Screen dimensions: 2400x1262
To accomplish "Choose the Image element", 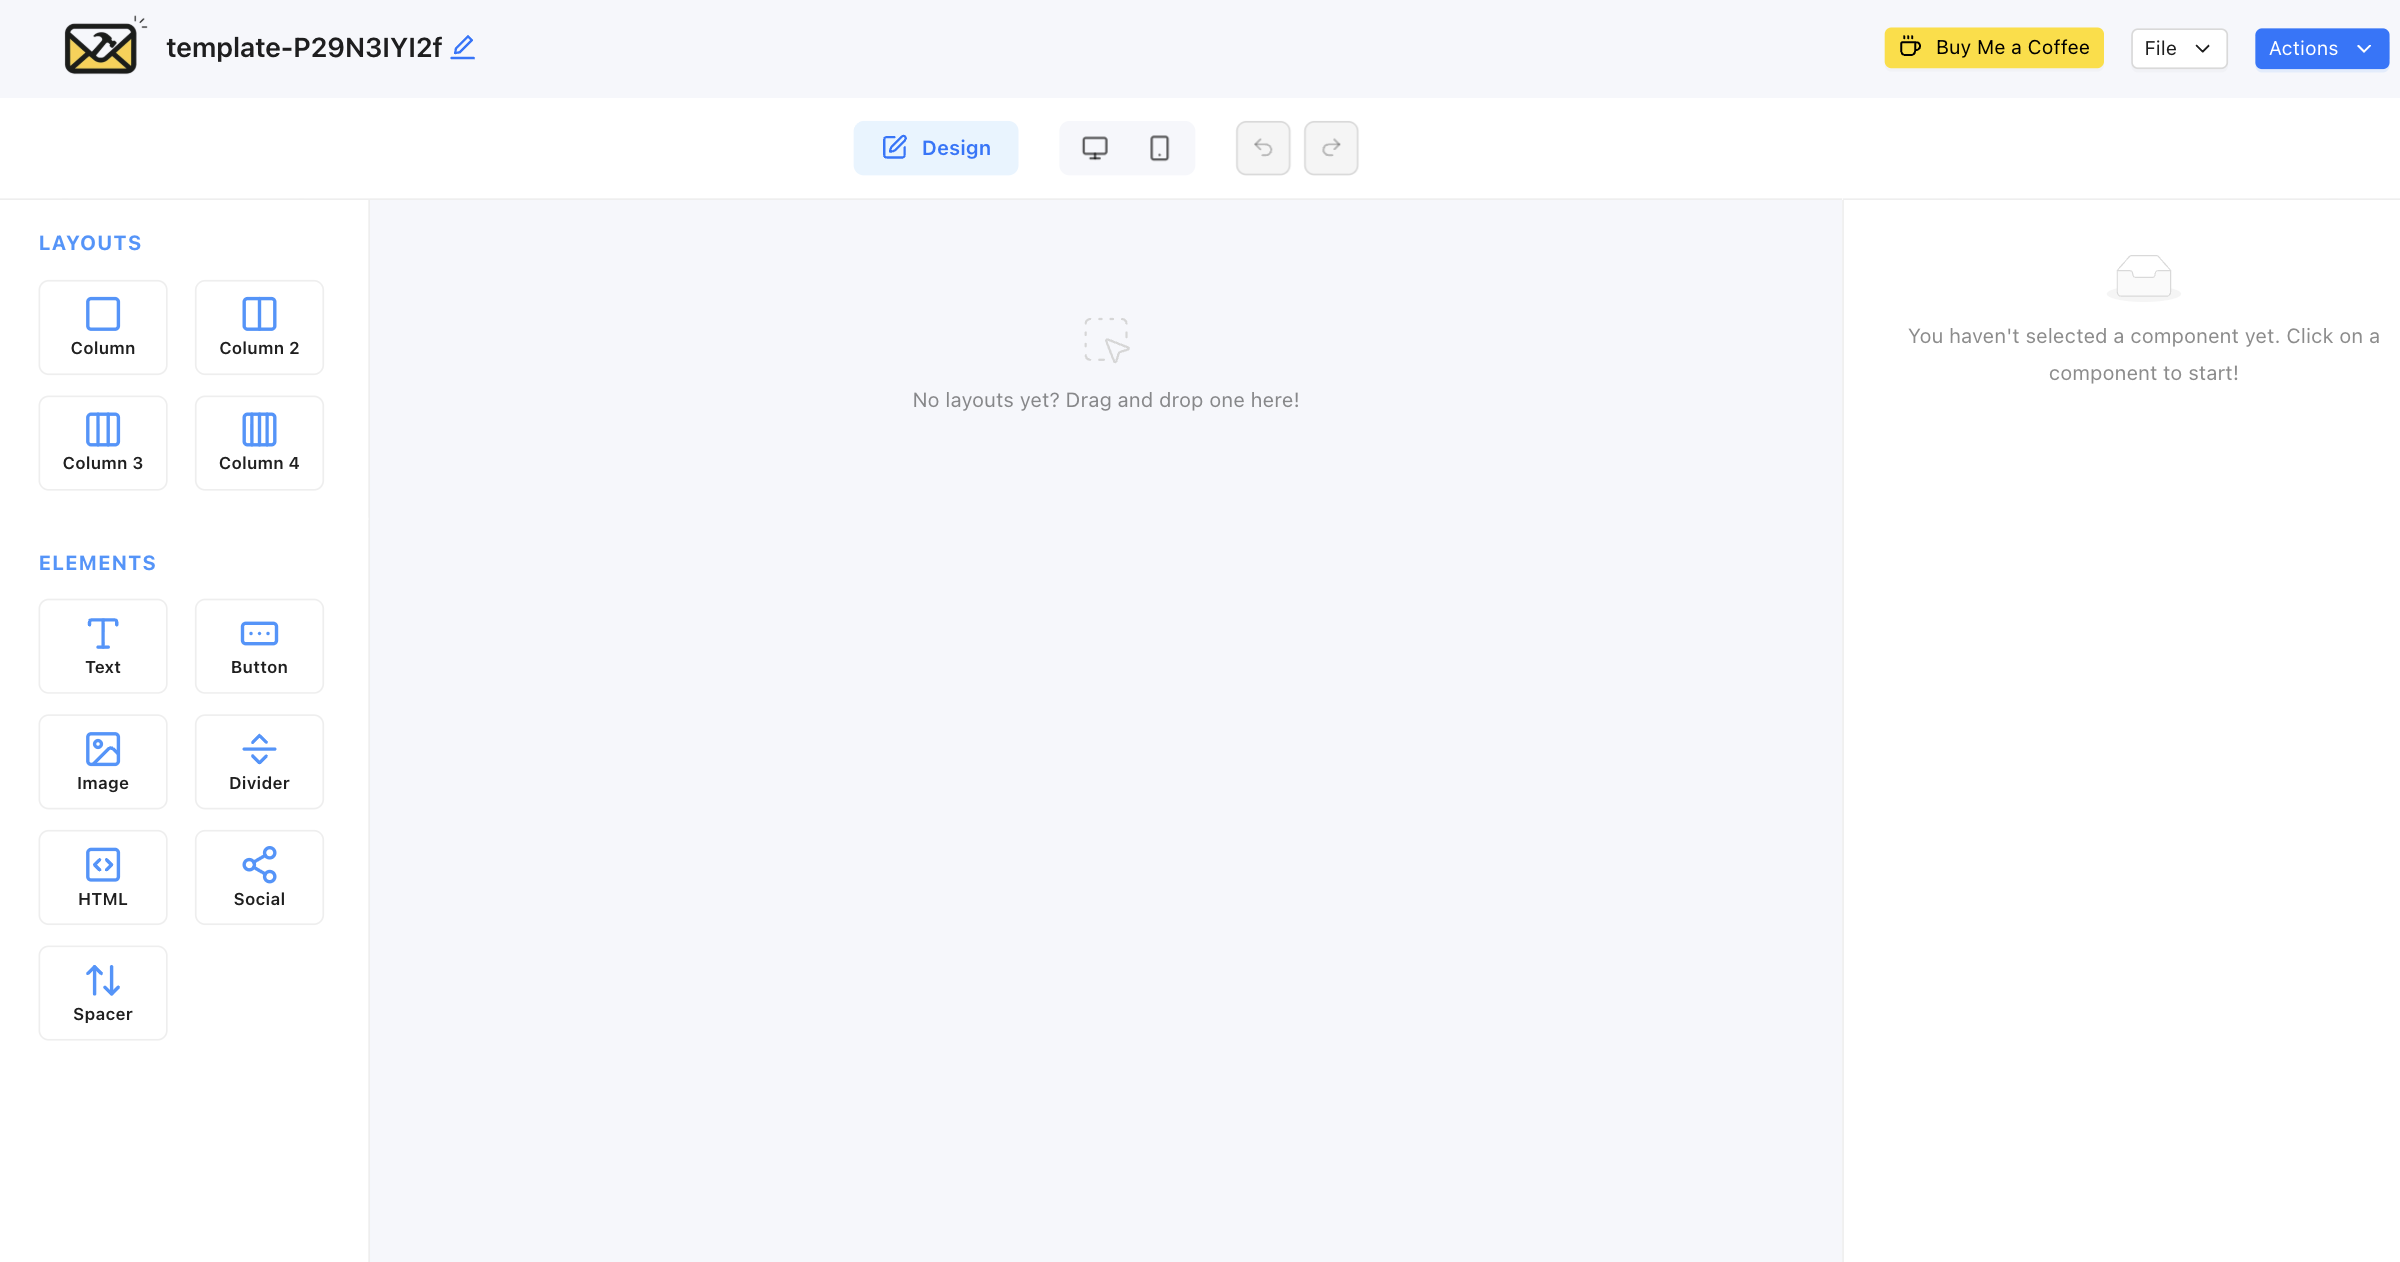I will [103, 761].
